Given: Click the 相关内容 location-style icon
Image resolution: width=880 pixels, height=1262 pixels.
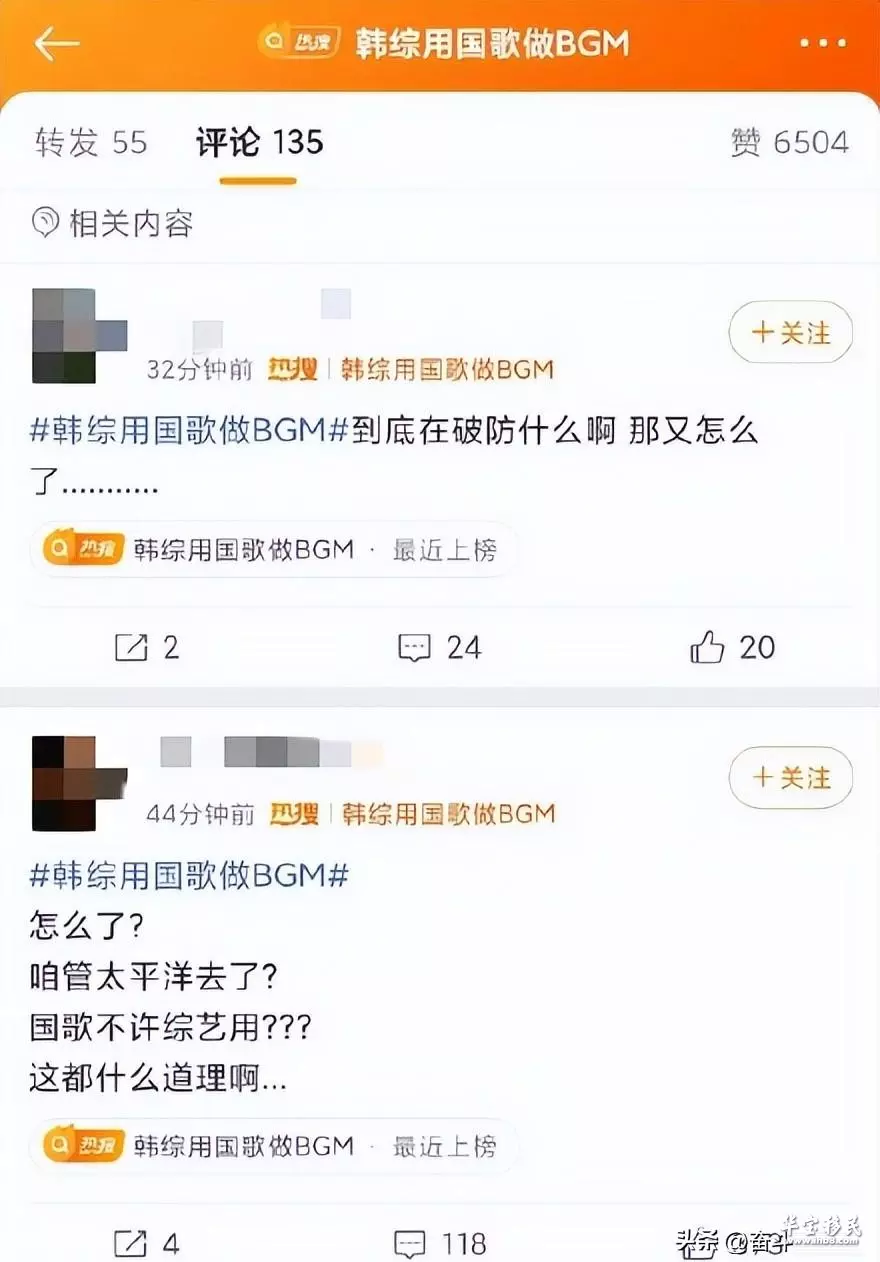Looking at the screenshot, I should click(46, 222).
